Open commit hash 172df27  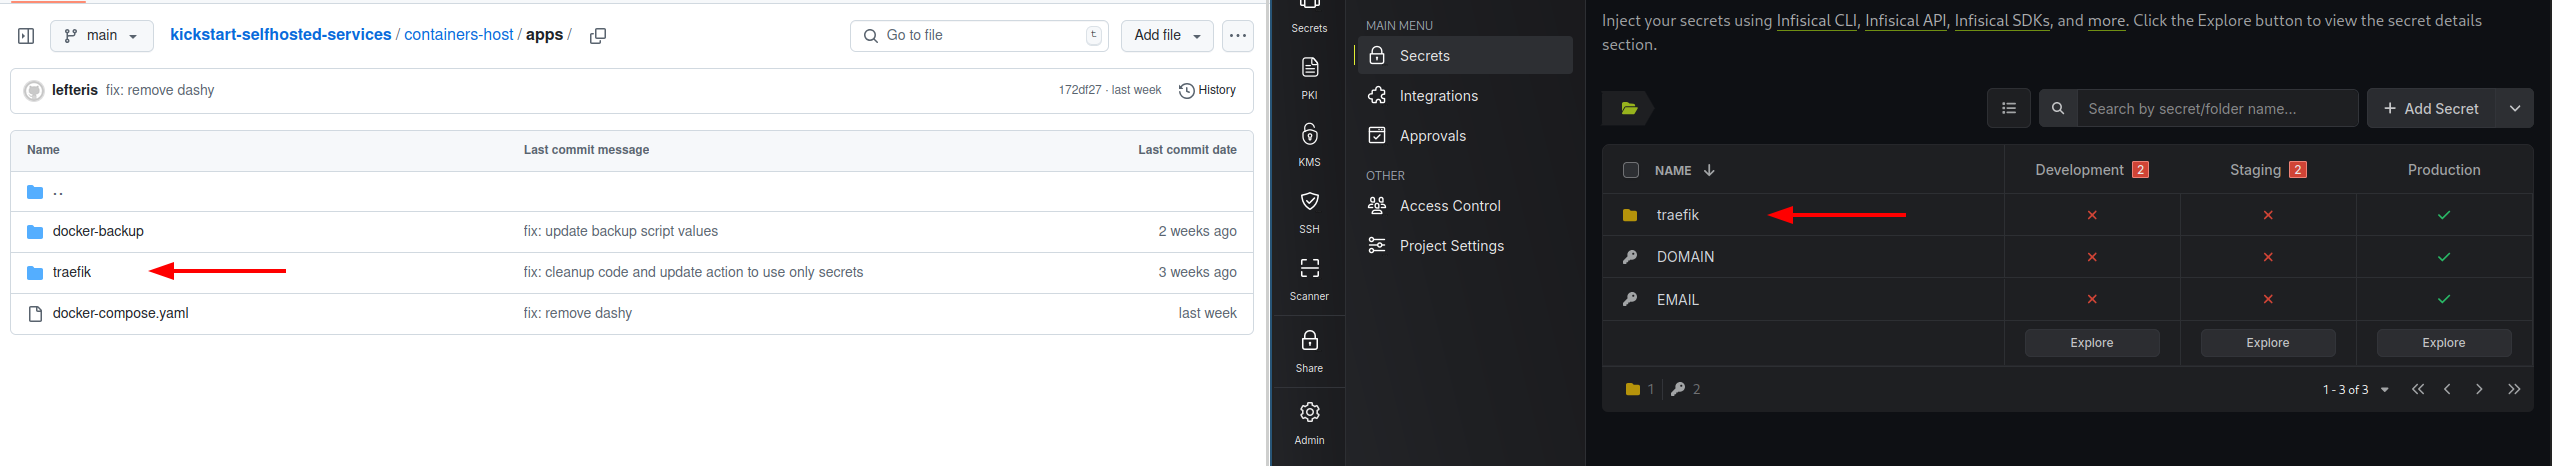pyautogui.click(x=1080, y=90)
